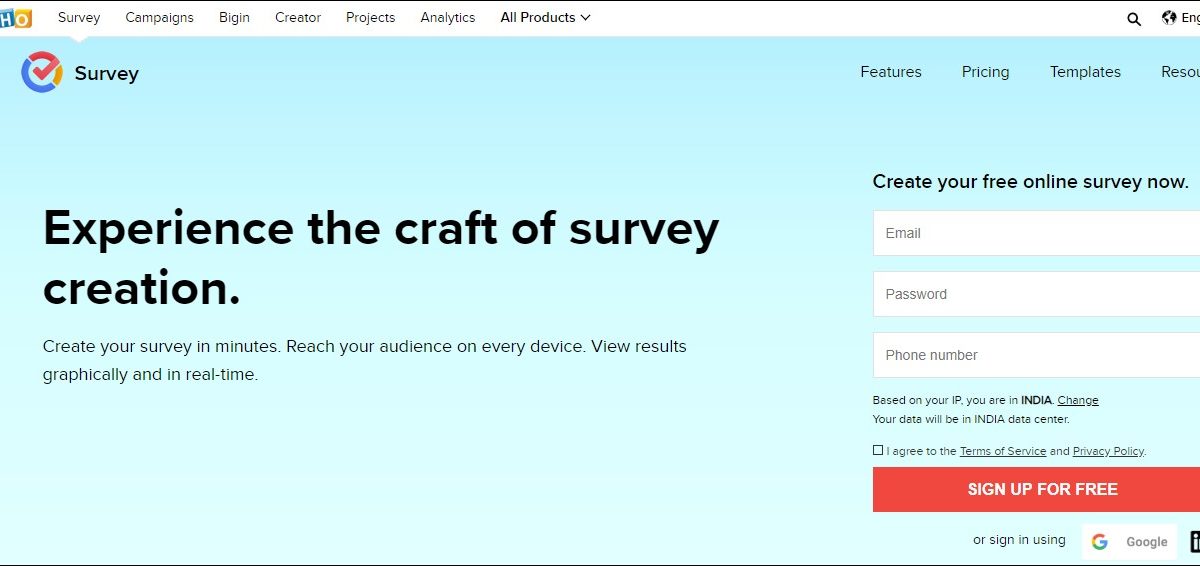Open the search magnifier icon
The height and width of the screenshot is (566, 1200).
[x=1134, y=18]
